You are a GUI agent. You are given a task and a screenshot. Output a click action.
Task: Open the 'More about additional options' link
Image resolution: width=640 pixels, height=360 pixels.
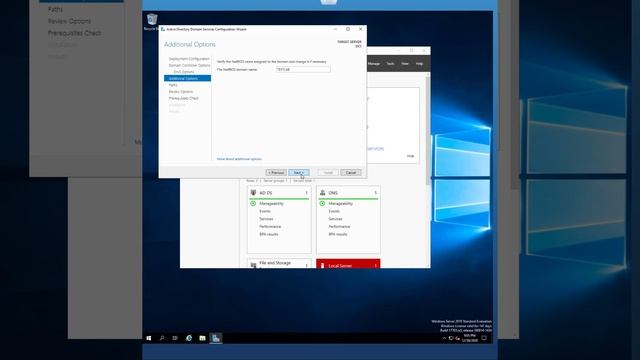coord(239,159)
